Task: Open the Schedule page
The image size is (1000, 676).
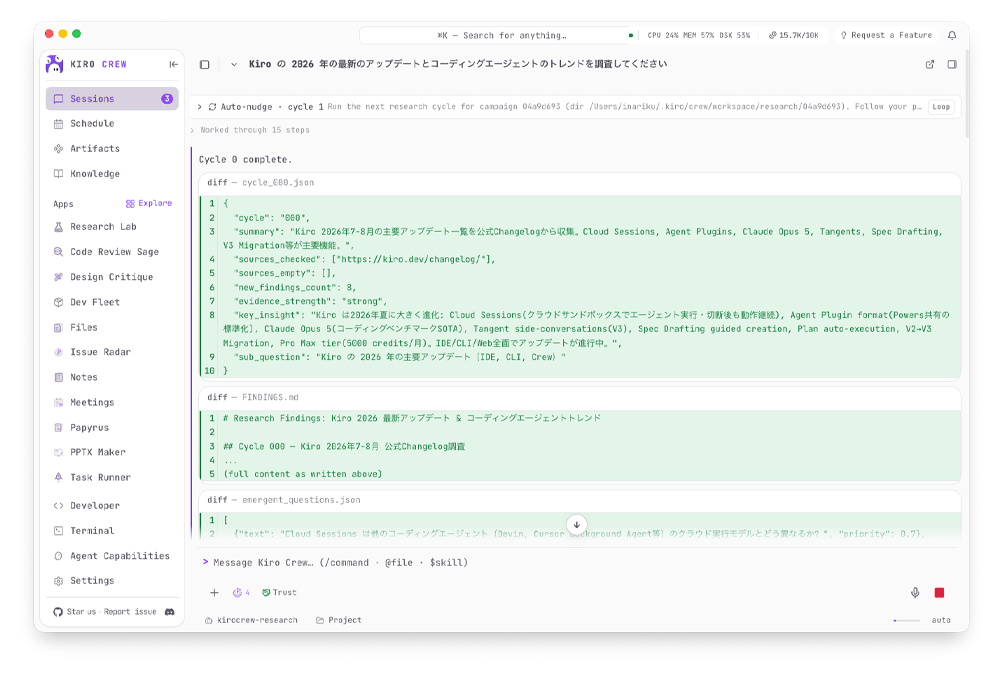Action: click(112, 124)
